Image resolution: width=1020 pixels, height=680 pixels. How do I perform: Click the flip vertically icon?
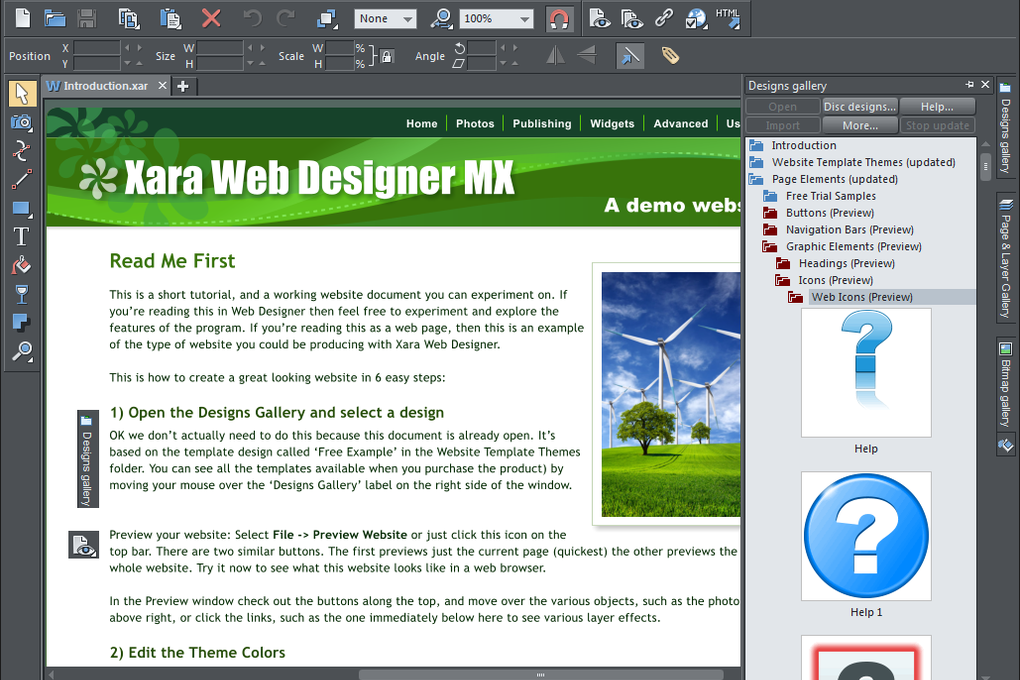[x=587, y=55]
